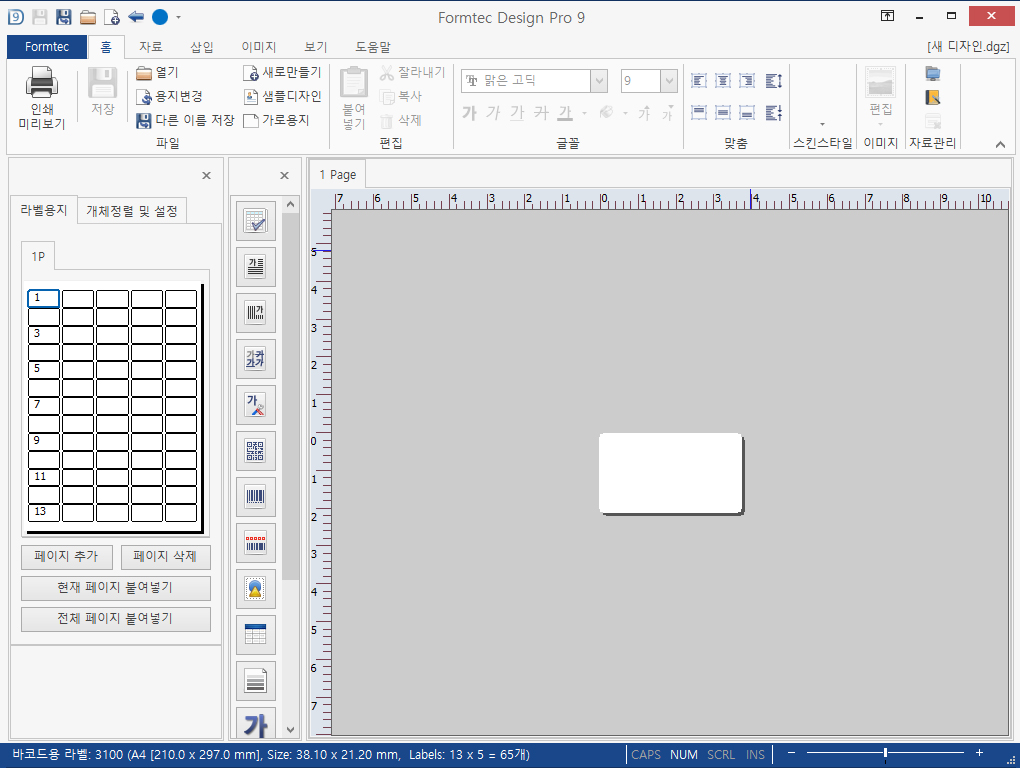
Task: Select the 1 Page canvas tab
Action: [338, 174]
